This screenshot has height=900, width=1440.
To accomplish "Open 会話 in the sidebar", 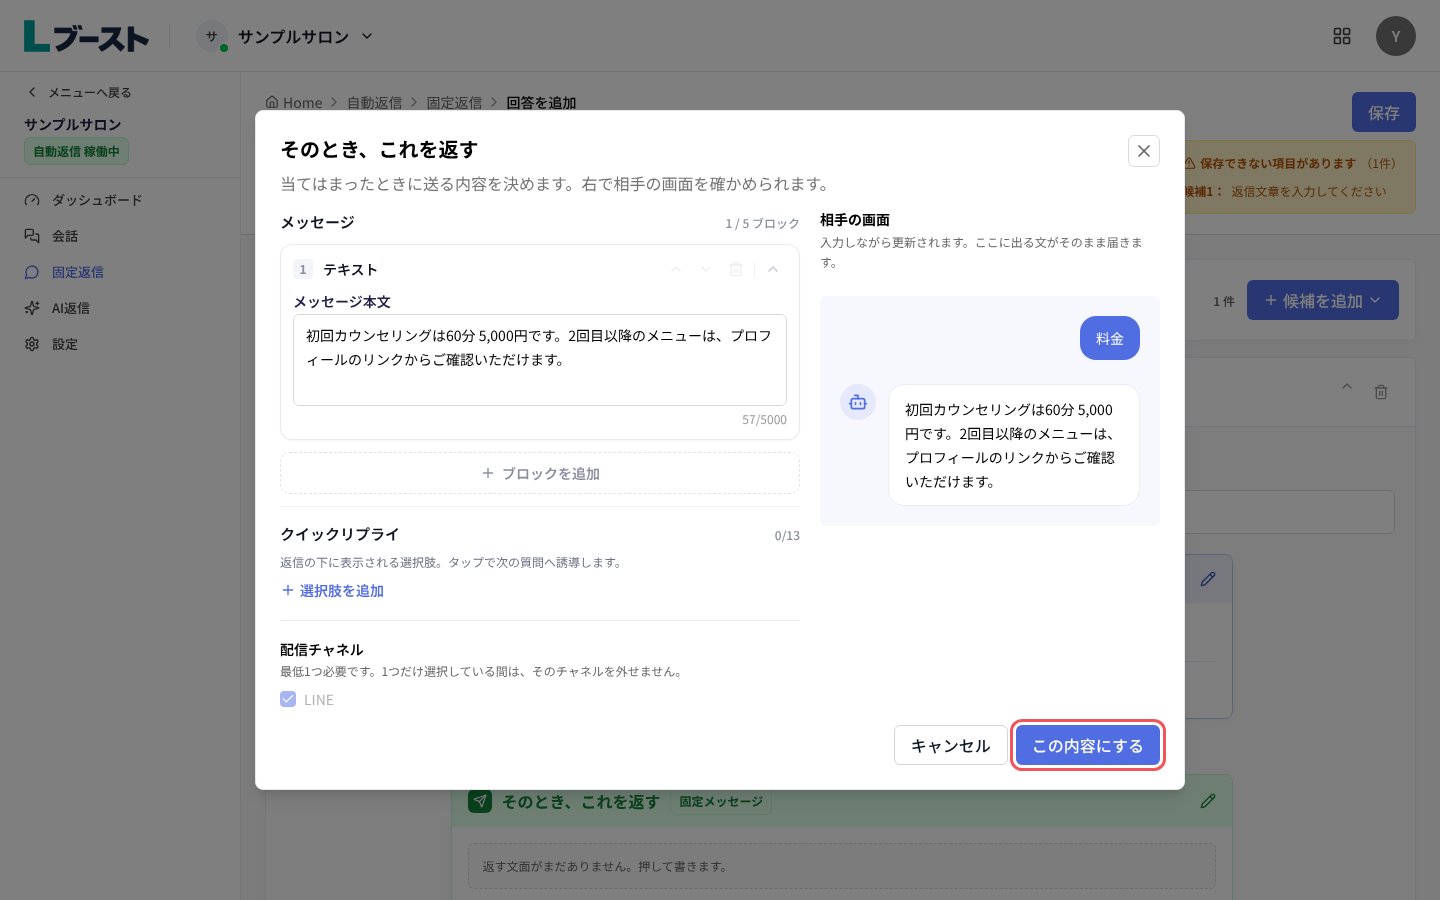I will (64, 236).
